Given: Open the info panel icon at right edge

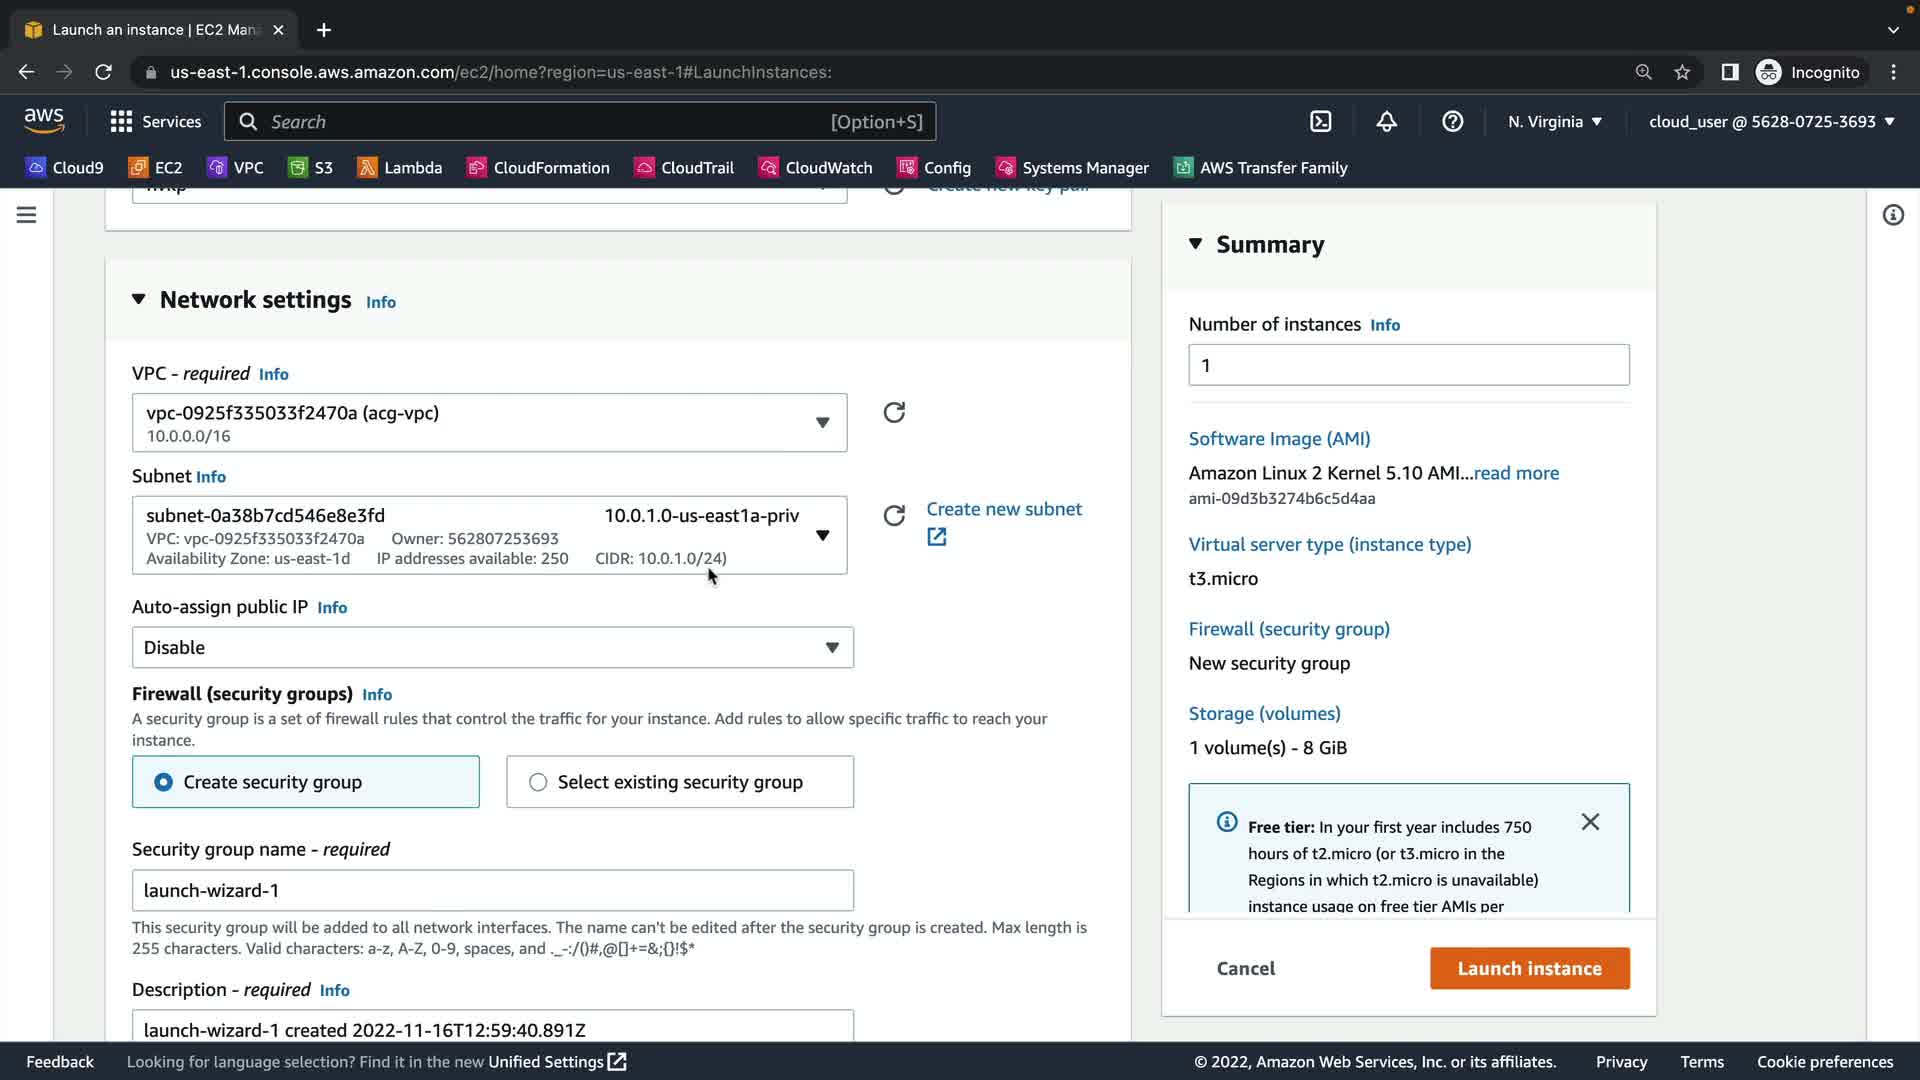Looking at the screenshot, I should 1893,215.
